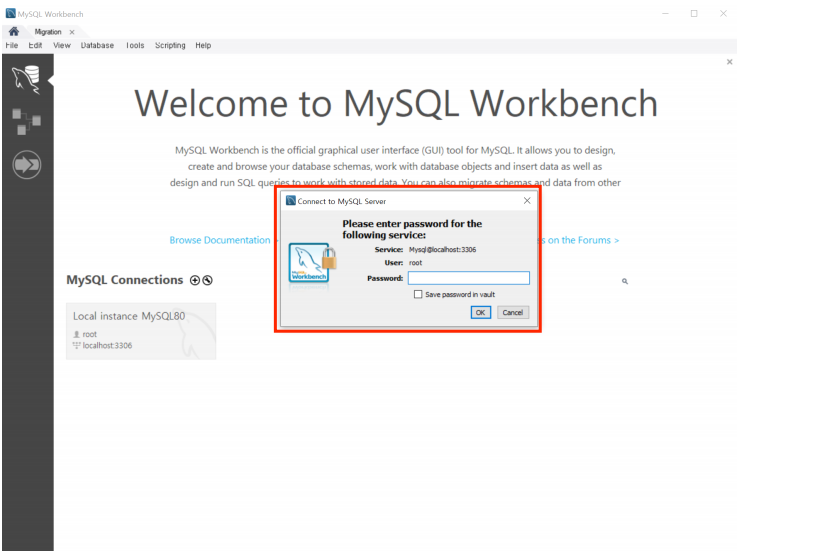Dismiss the welcome panel close icon

729,62
